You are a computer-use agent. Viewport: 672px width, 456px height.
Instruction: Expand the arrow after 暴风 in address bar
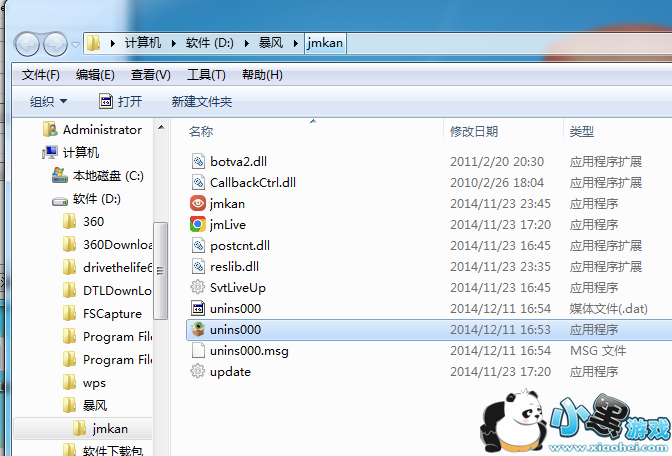pos(296,43)
